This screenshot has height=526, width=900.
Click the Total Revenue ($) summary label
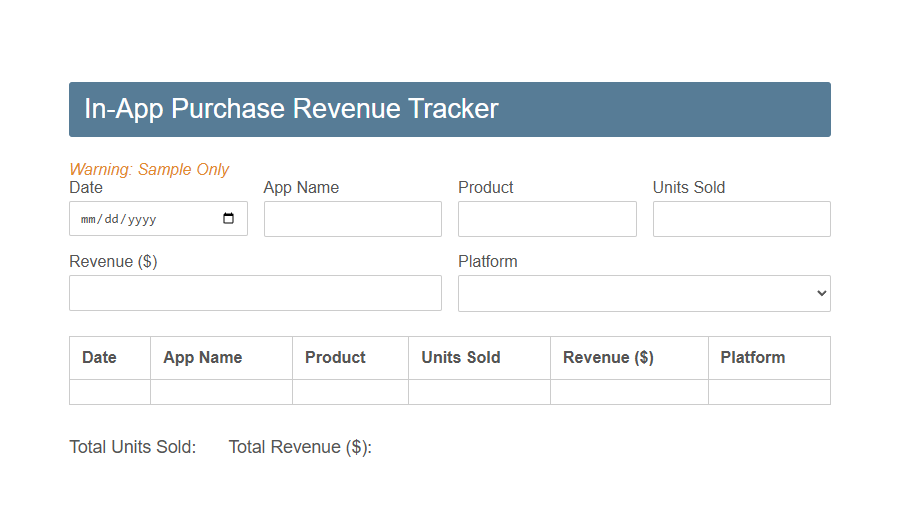click(x=300, y=447)
